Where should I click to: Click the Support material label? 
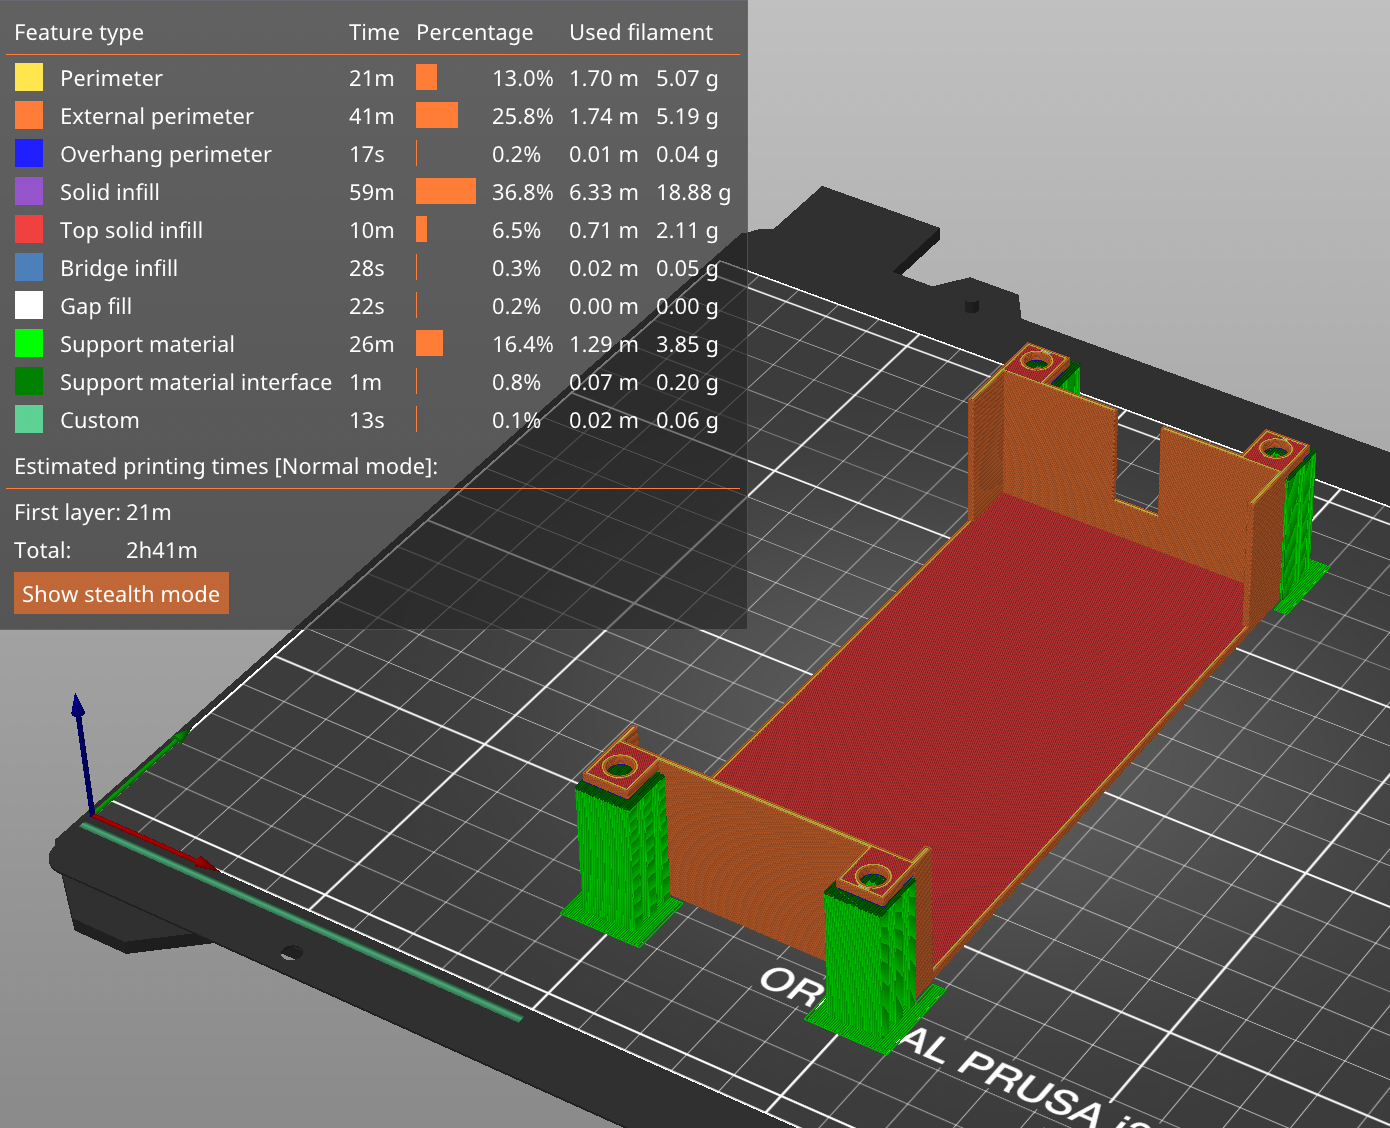[x=147, y=344]
